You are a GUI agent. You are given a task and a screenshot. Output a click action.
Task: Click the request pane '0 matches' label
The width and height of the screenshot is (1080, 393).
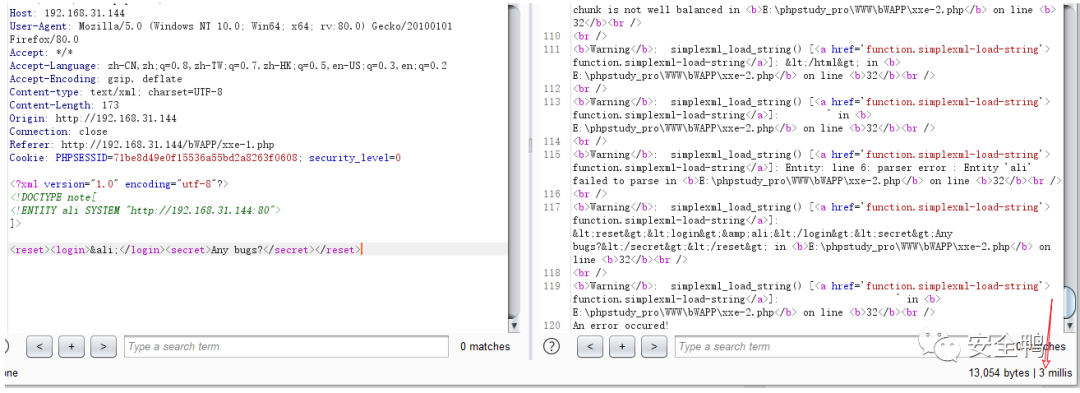click(x=485, y=347)
